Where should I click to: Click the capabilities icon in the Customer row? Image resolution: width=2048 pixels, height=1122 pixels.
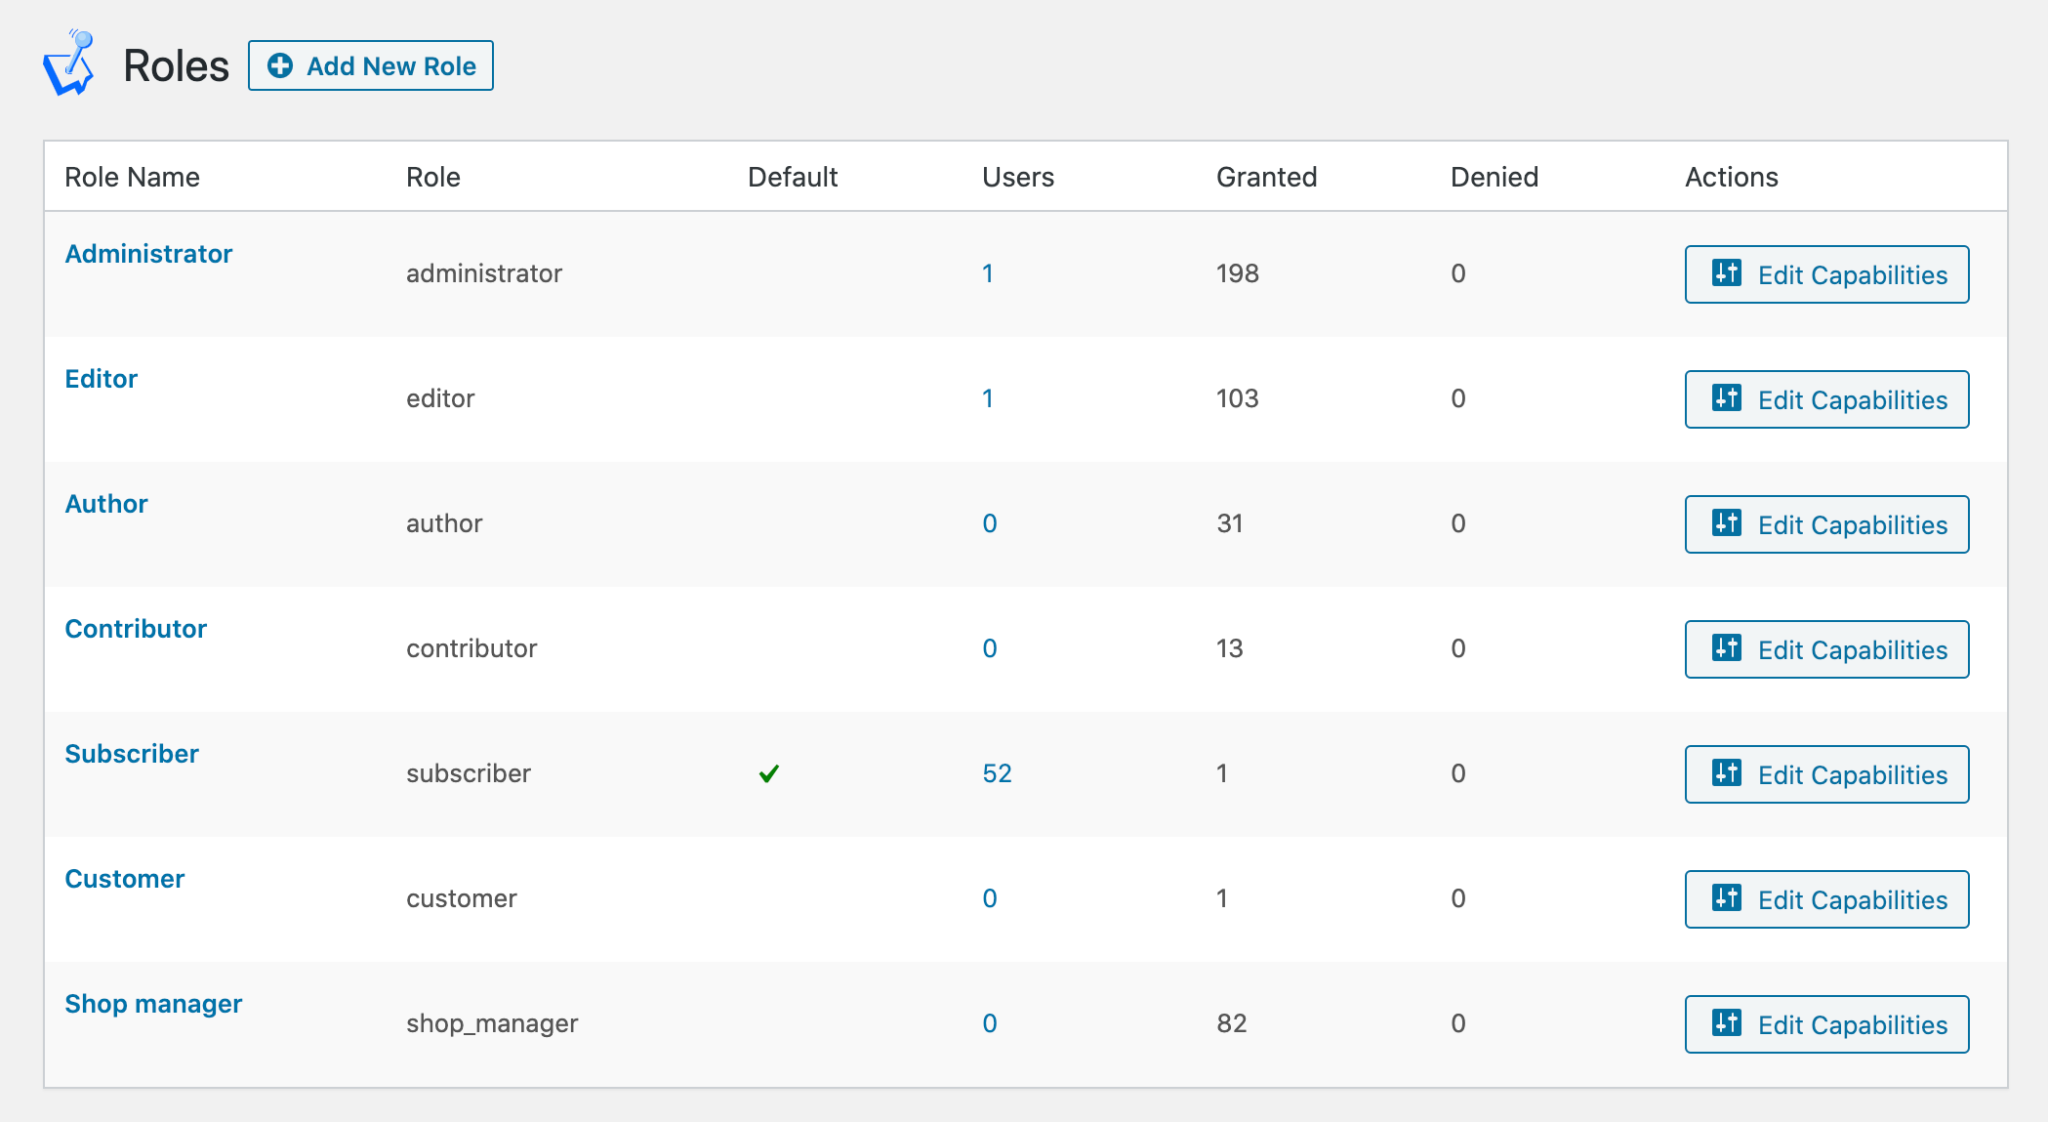1727,898
